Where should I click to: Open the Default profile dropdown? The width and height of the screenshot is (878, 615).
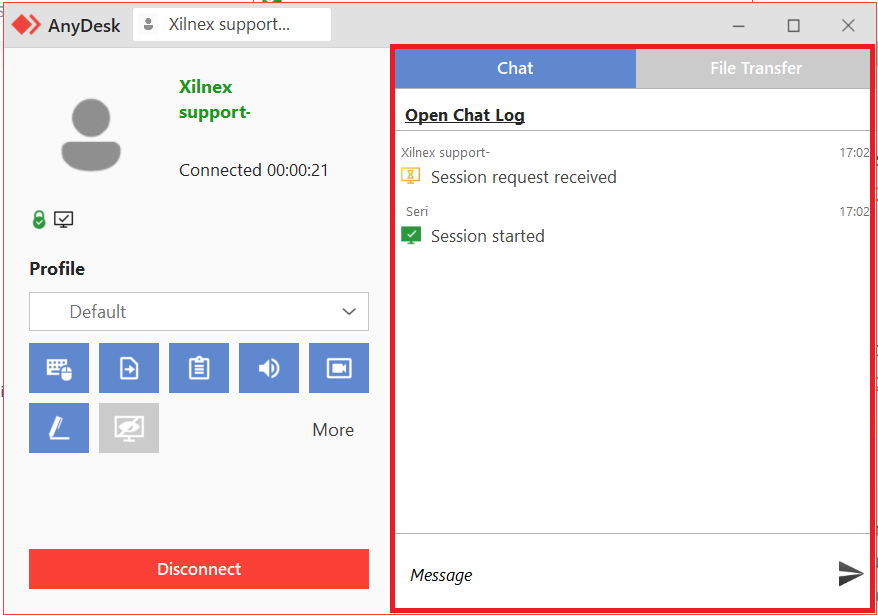[x=199, y=312]
